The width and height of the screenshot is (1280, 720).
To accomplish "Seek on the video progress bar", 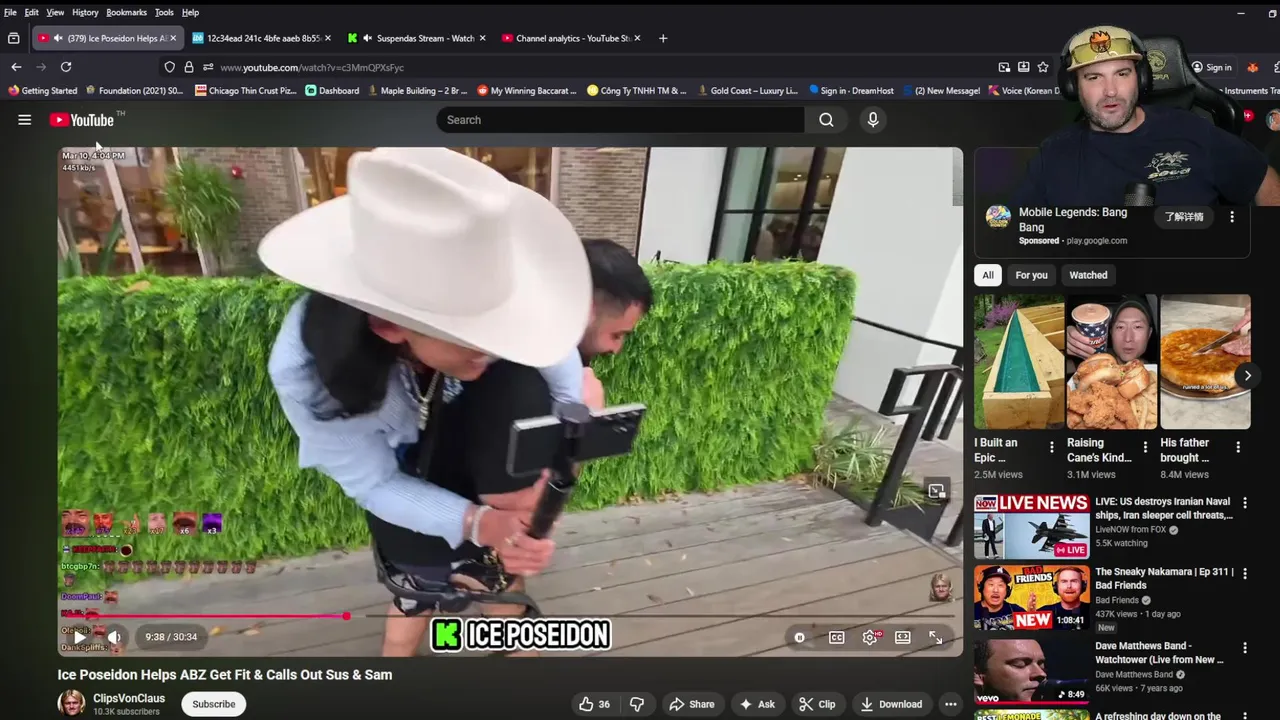I will pyautogui.click(x=510, y=616).
